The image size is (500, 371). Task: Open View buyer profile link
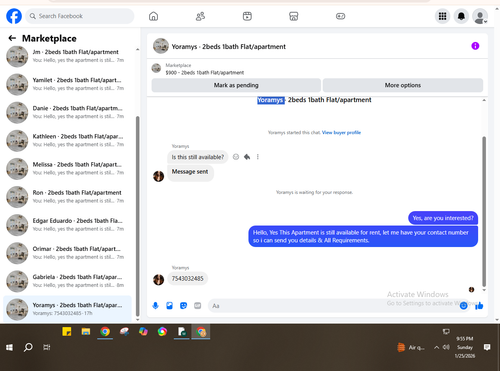341,133
